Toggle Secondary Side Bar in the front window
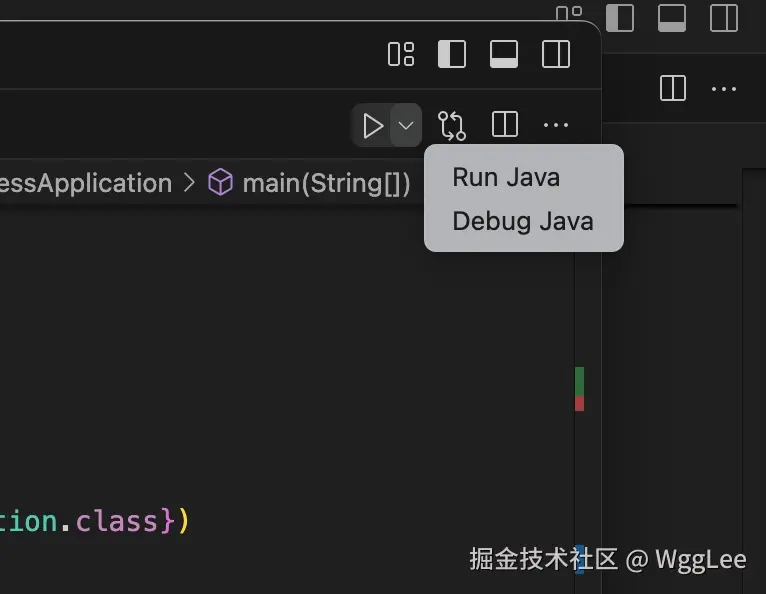 point(555,54)
